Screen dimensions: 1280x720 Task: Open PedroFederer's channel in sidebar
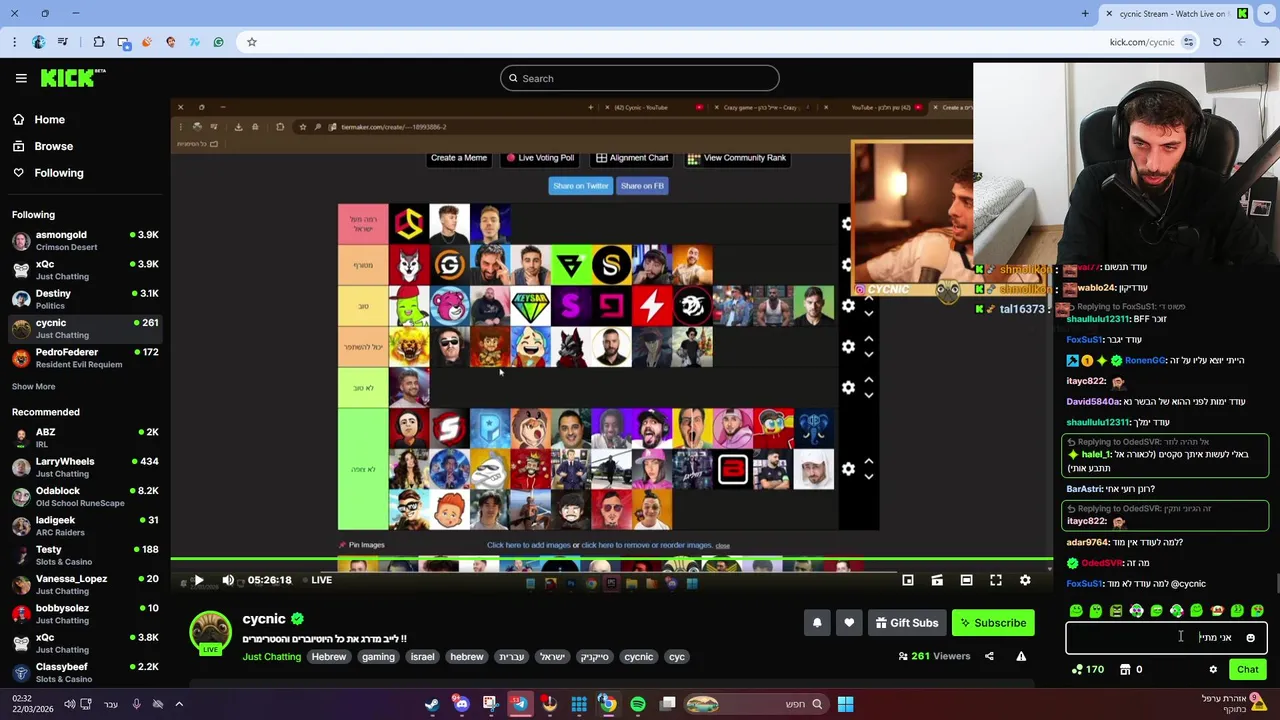85,358
